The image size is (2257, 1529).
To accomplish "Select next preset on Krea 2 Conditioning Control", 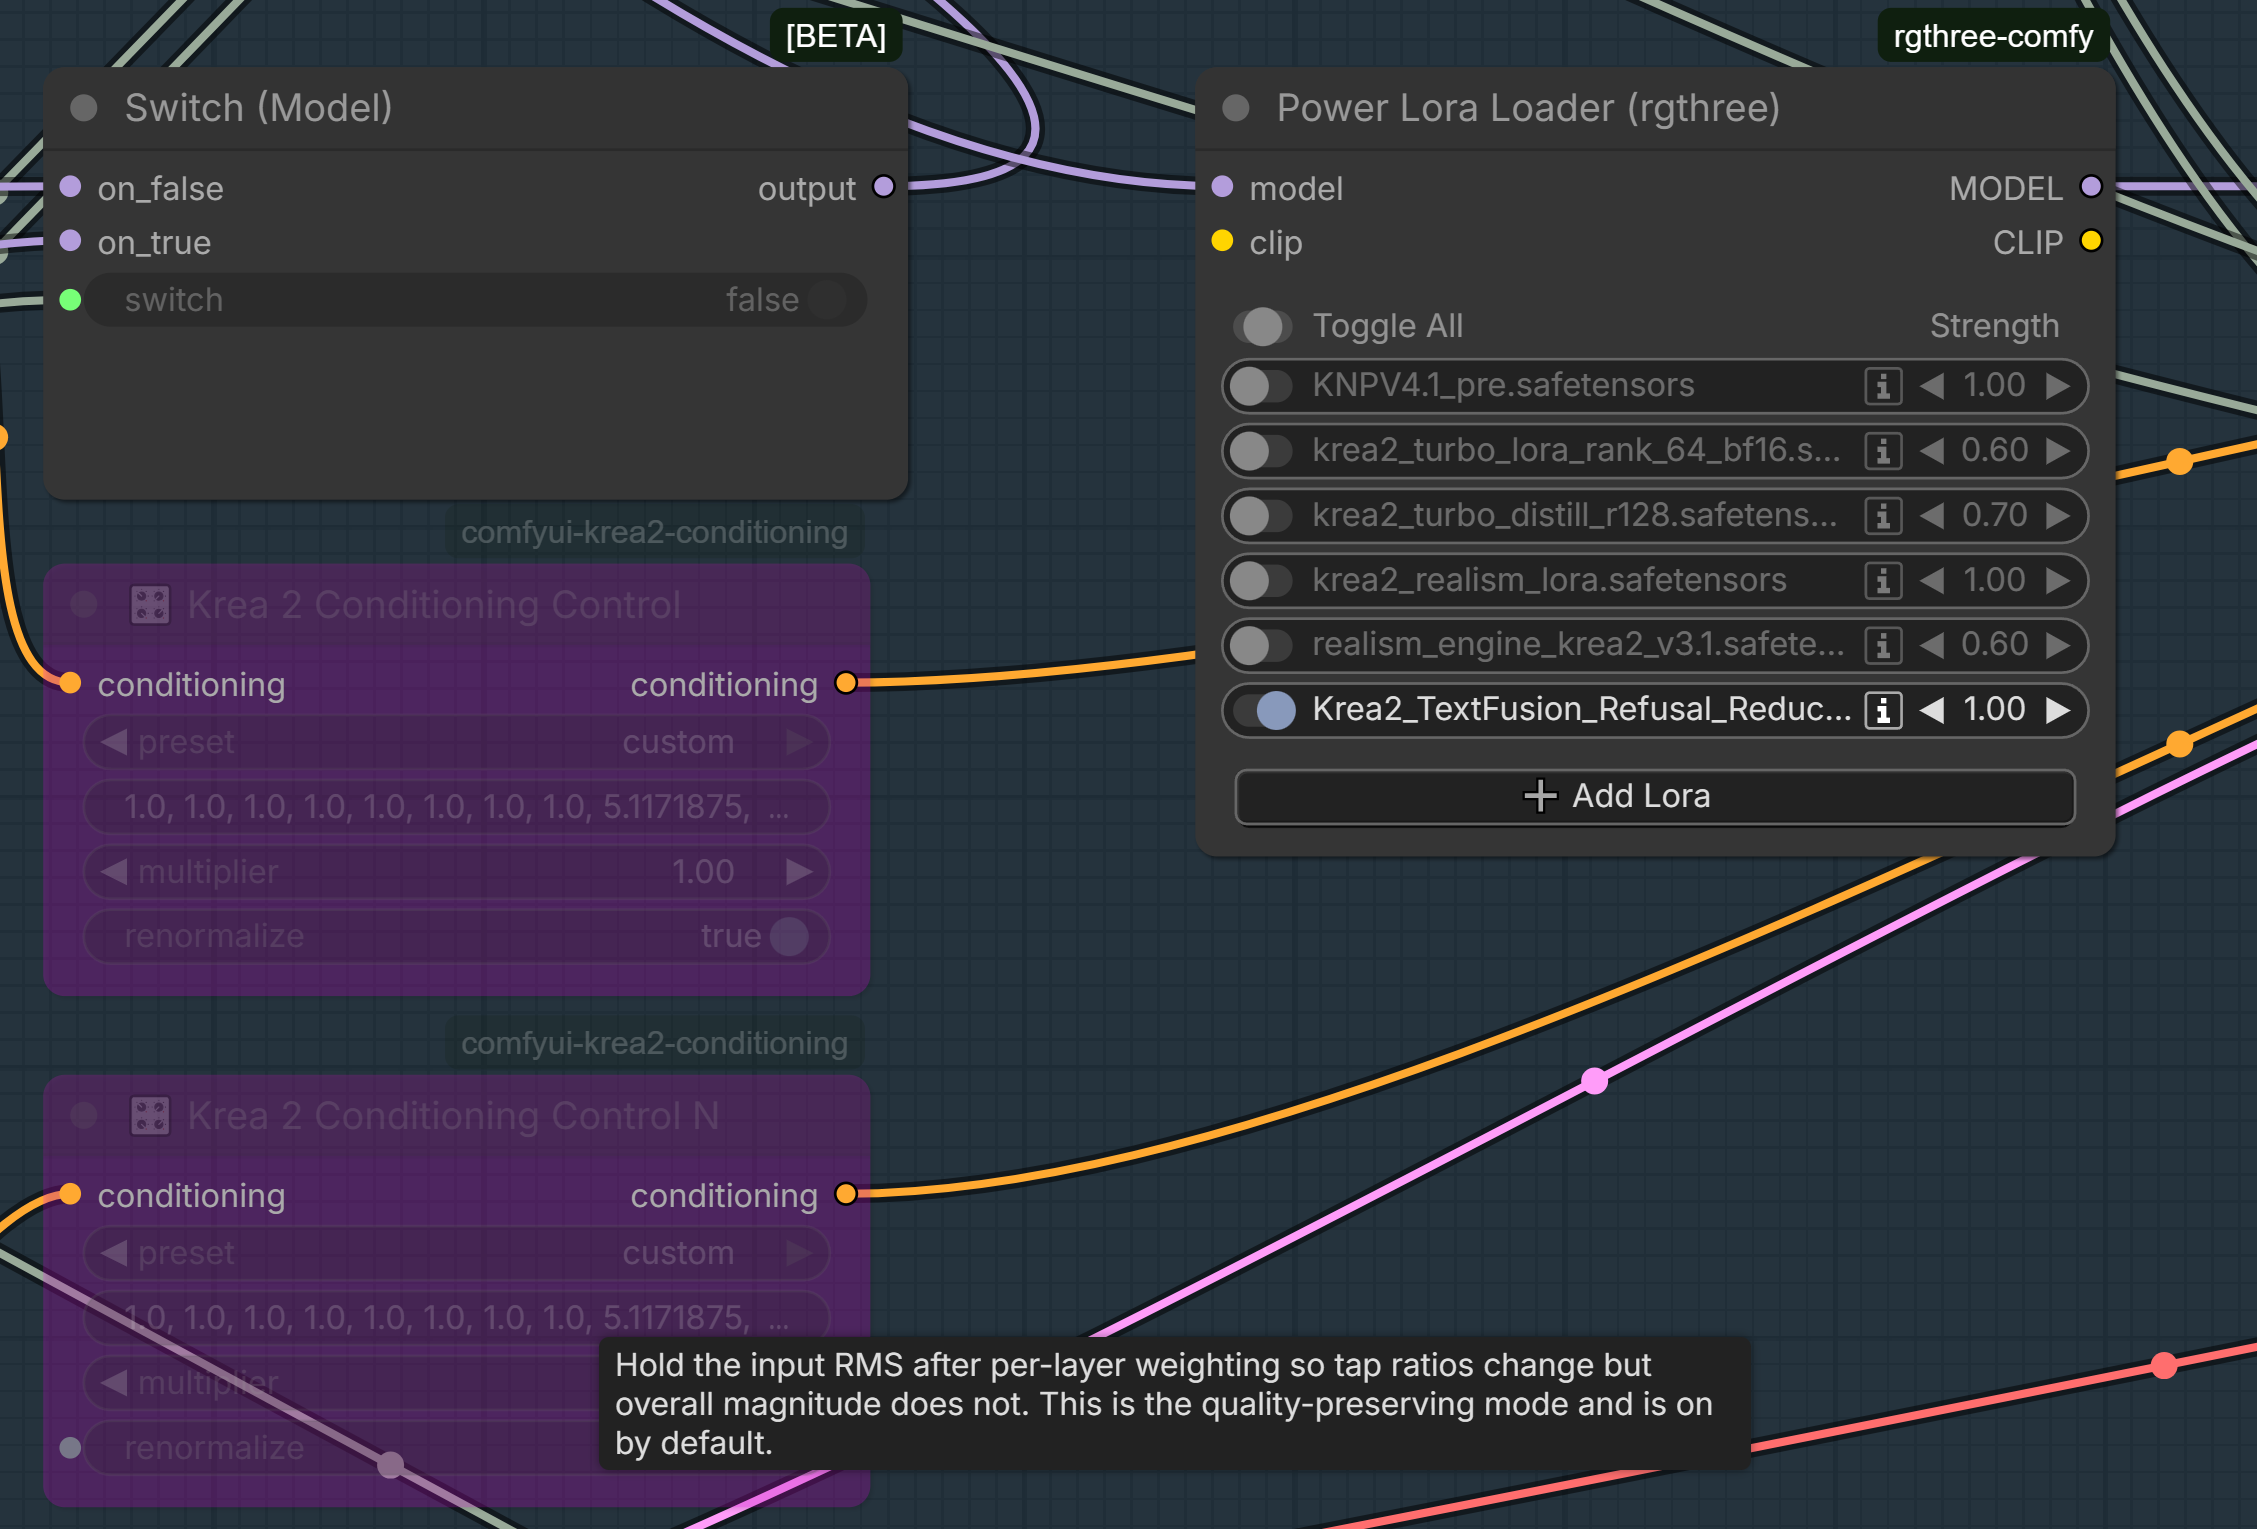I will point(799,742).
